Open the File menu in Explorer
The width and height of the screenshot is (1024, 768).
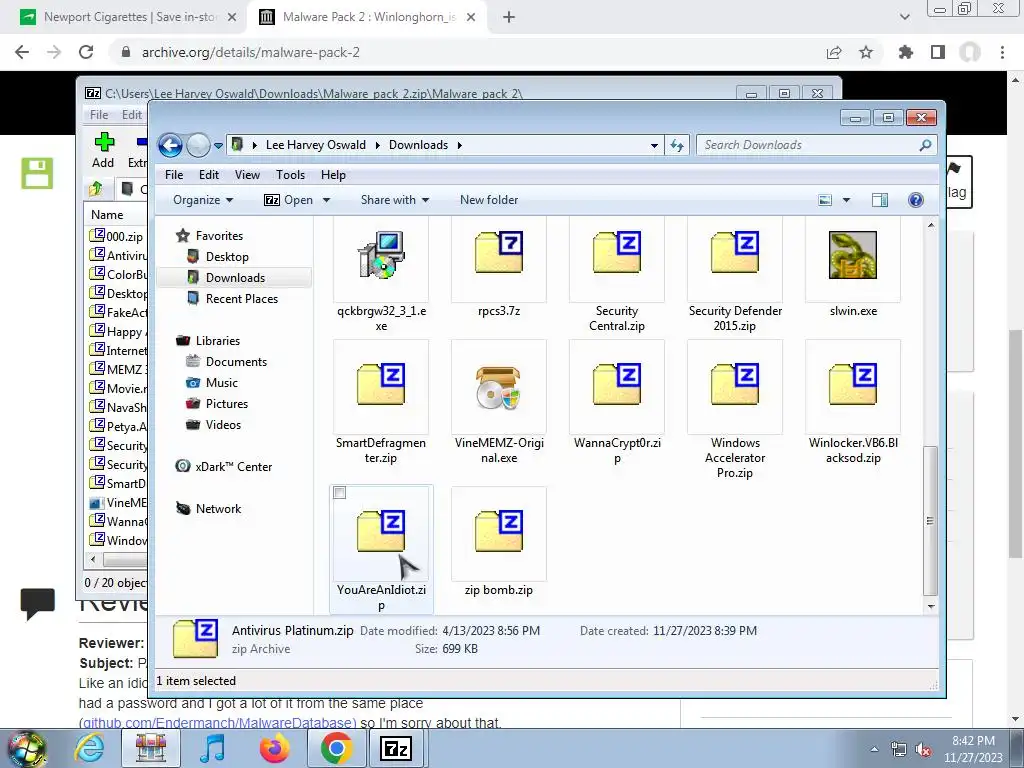pyautogui.click(x=174, y=175)
